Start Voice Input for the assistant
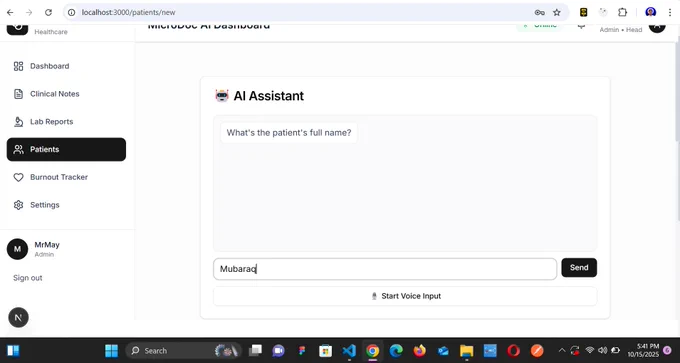Image resolution: width=680 pixels, height=363 pixels. pyautogui.click(x=405, y=296)
